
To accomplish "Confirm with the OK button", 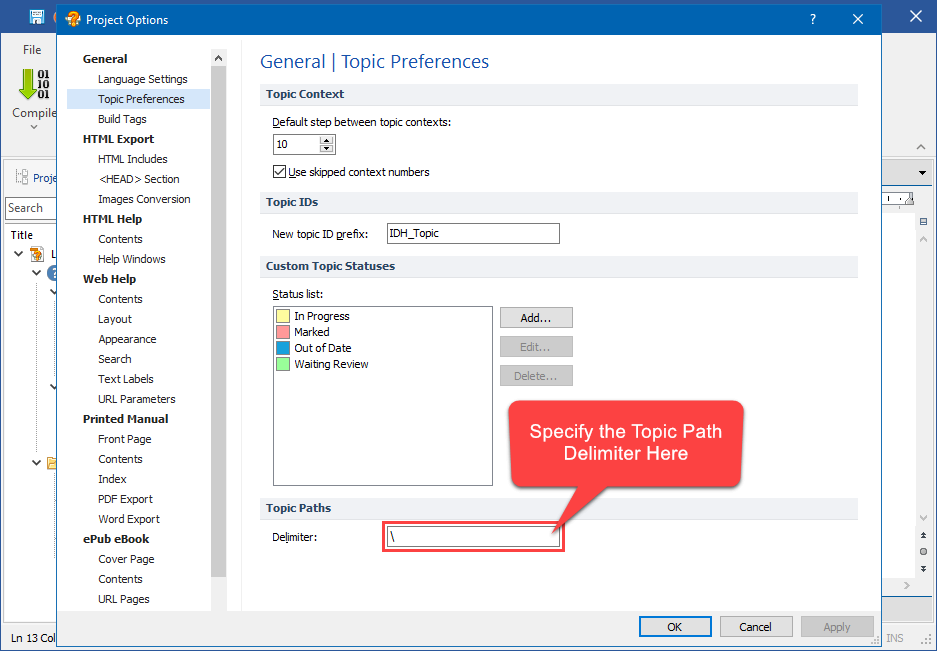I will (675, 626).
